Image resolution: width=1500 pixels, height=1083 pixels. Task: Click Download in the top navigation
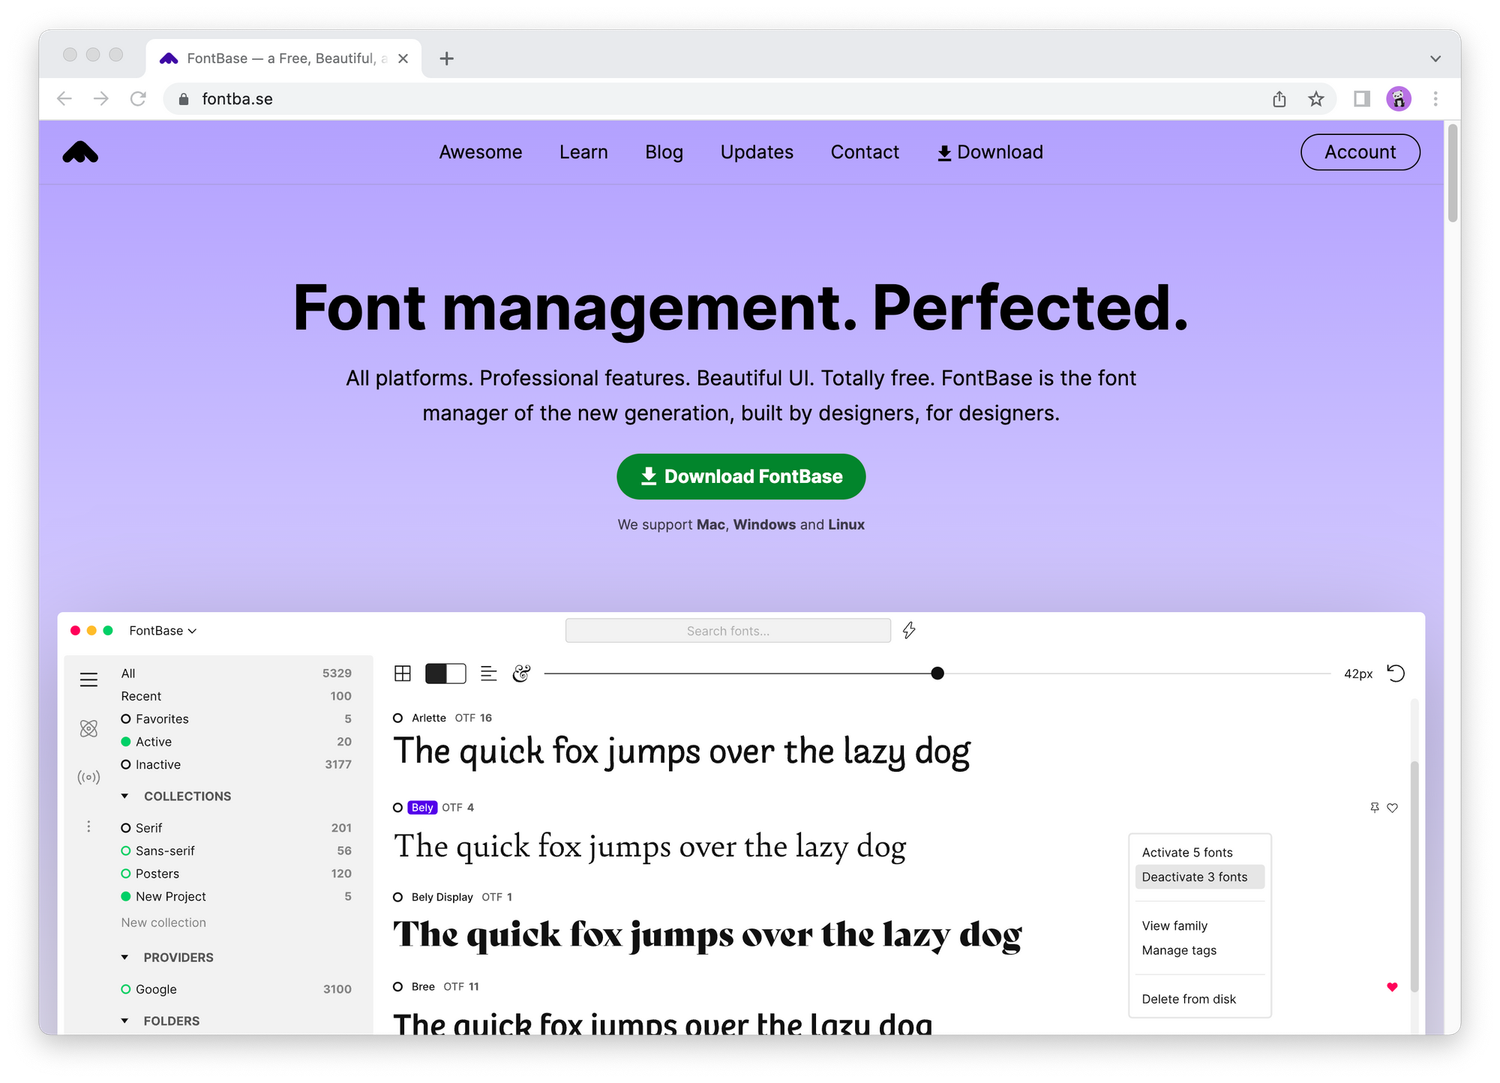click(990, 152)
